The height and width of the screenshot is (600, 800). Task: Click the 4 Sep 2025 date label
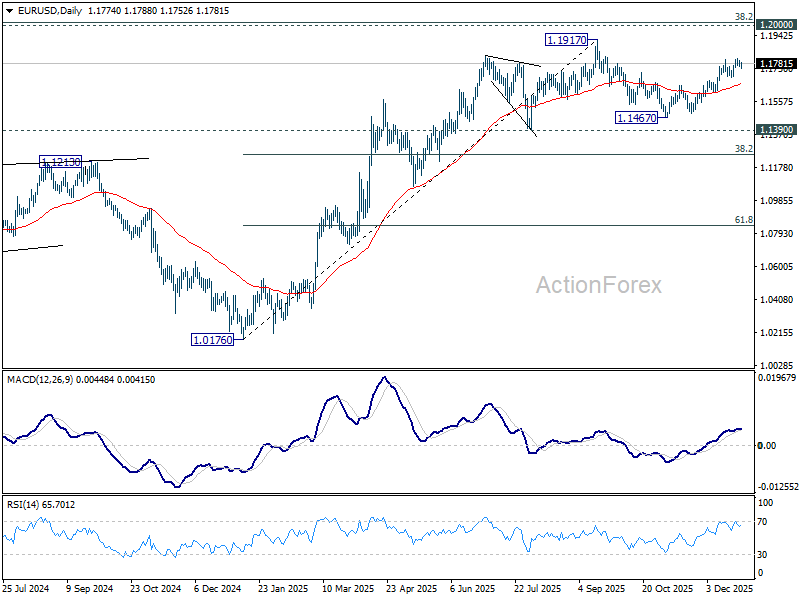pyautogui.click(x=602, y=588)
